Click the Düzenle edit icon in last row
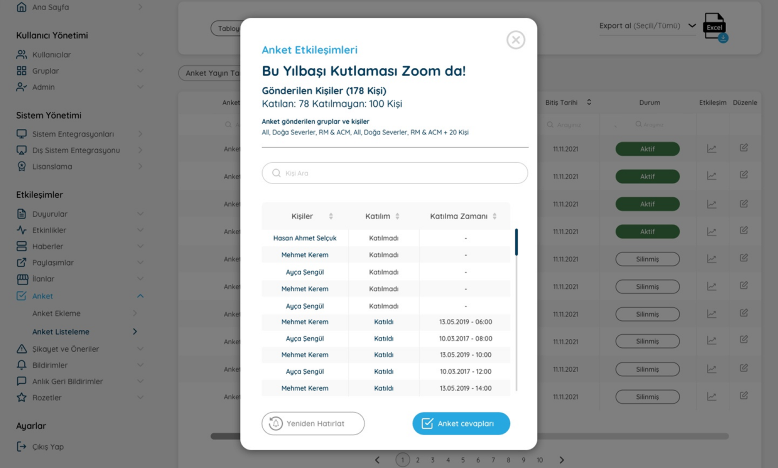Viewport: 778px width, 468px height. (744, 396)
